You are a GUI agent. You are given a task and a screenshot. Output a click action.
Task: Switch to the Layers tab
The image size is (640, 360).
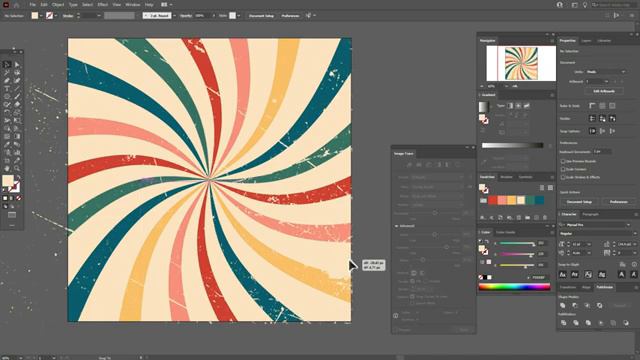(586, 41)
